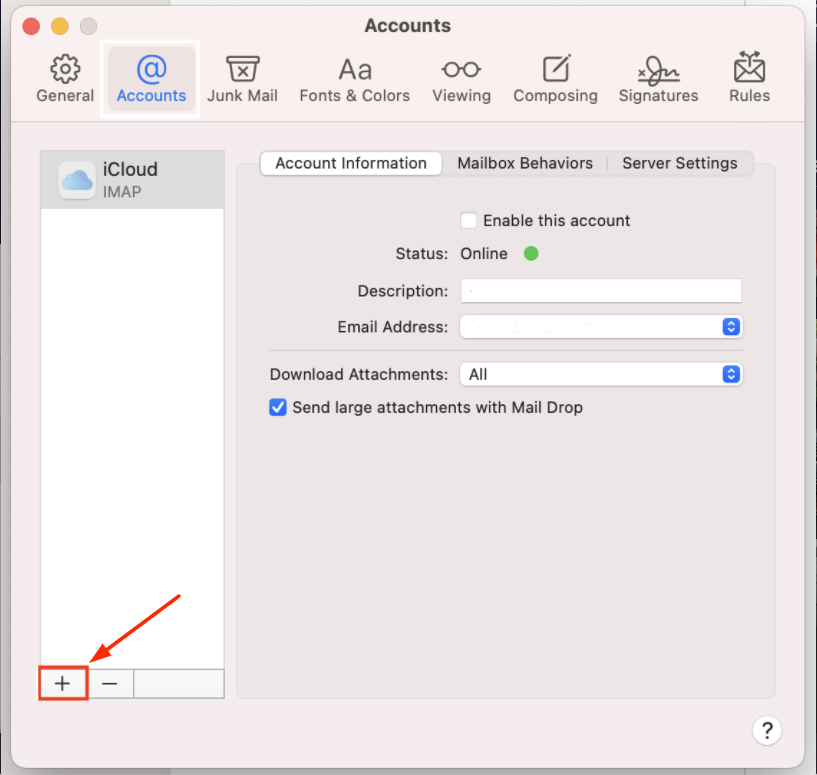Switch to the Server Settings tab

coord(679,163)
